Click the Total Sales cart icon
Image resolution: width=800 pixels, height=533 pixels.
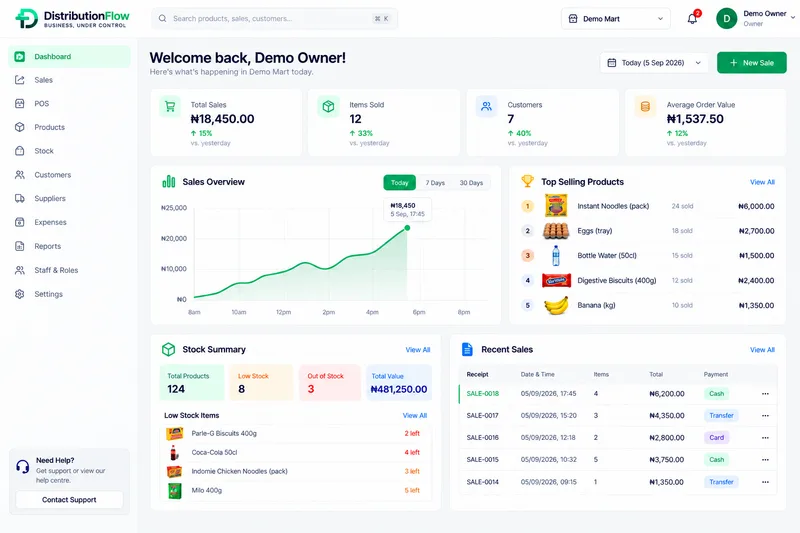pyautogui.click(x=170, y=107)
